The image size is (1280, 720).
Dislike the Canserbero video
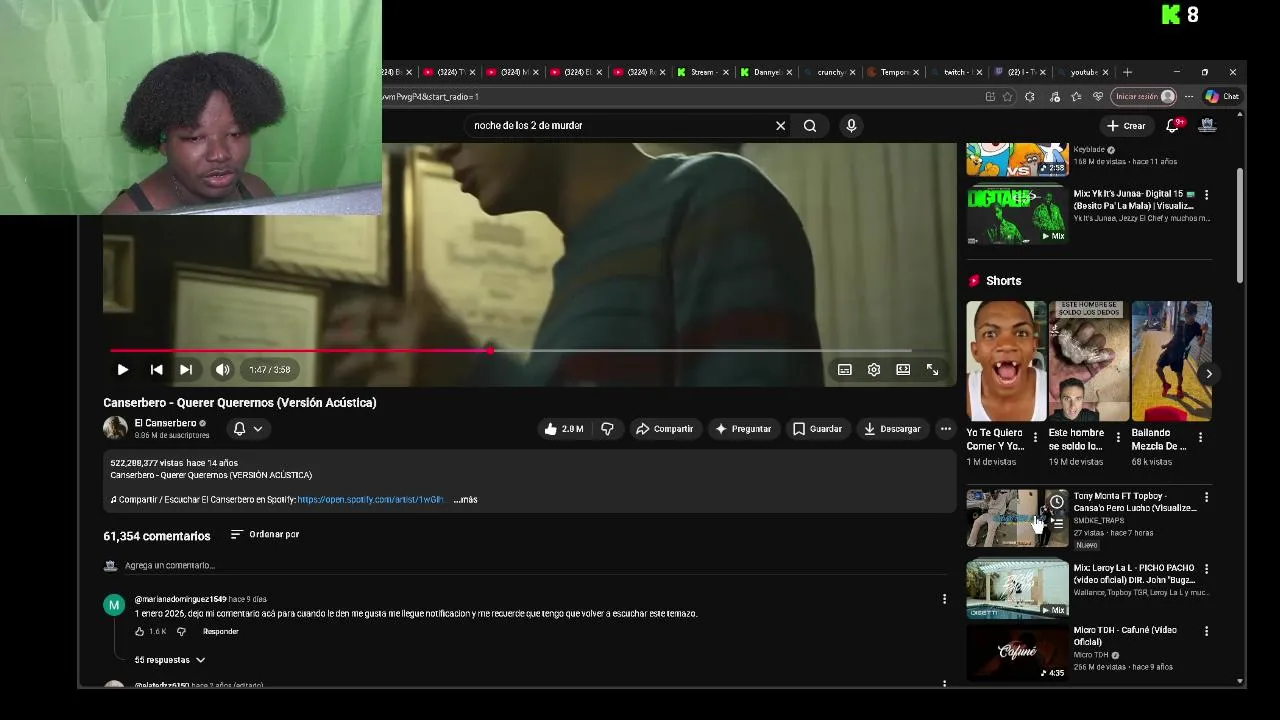[x=607, y=429]
